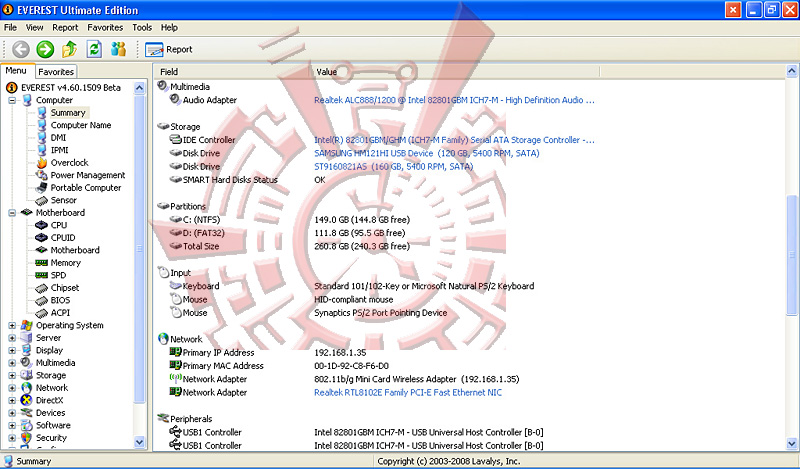
Task: Expand the Devices tree node
Action: click(12, 413)
